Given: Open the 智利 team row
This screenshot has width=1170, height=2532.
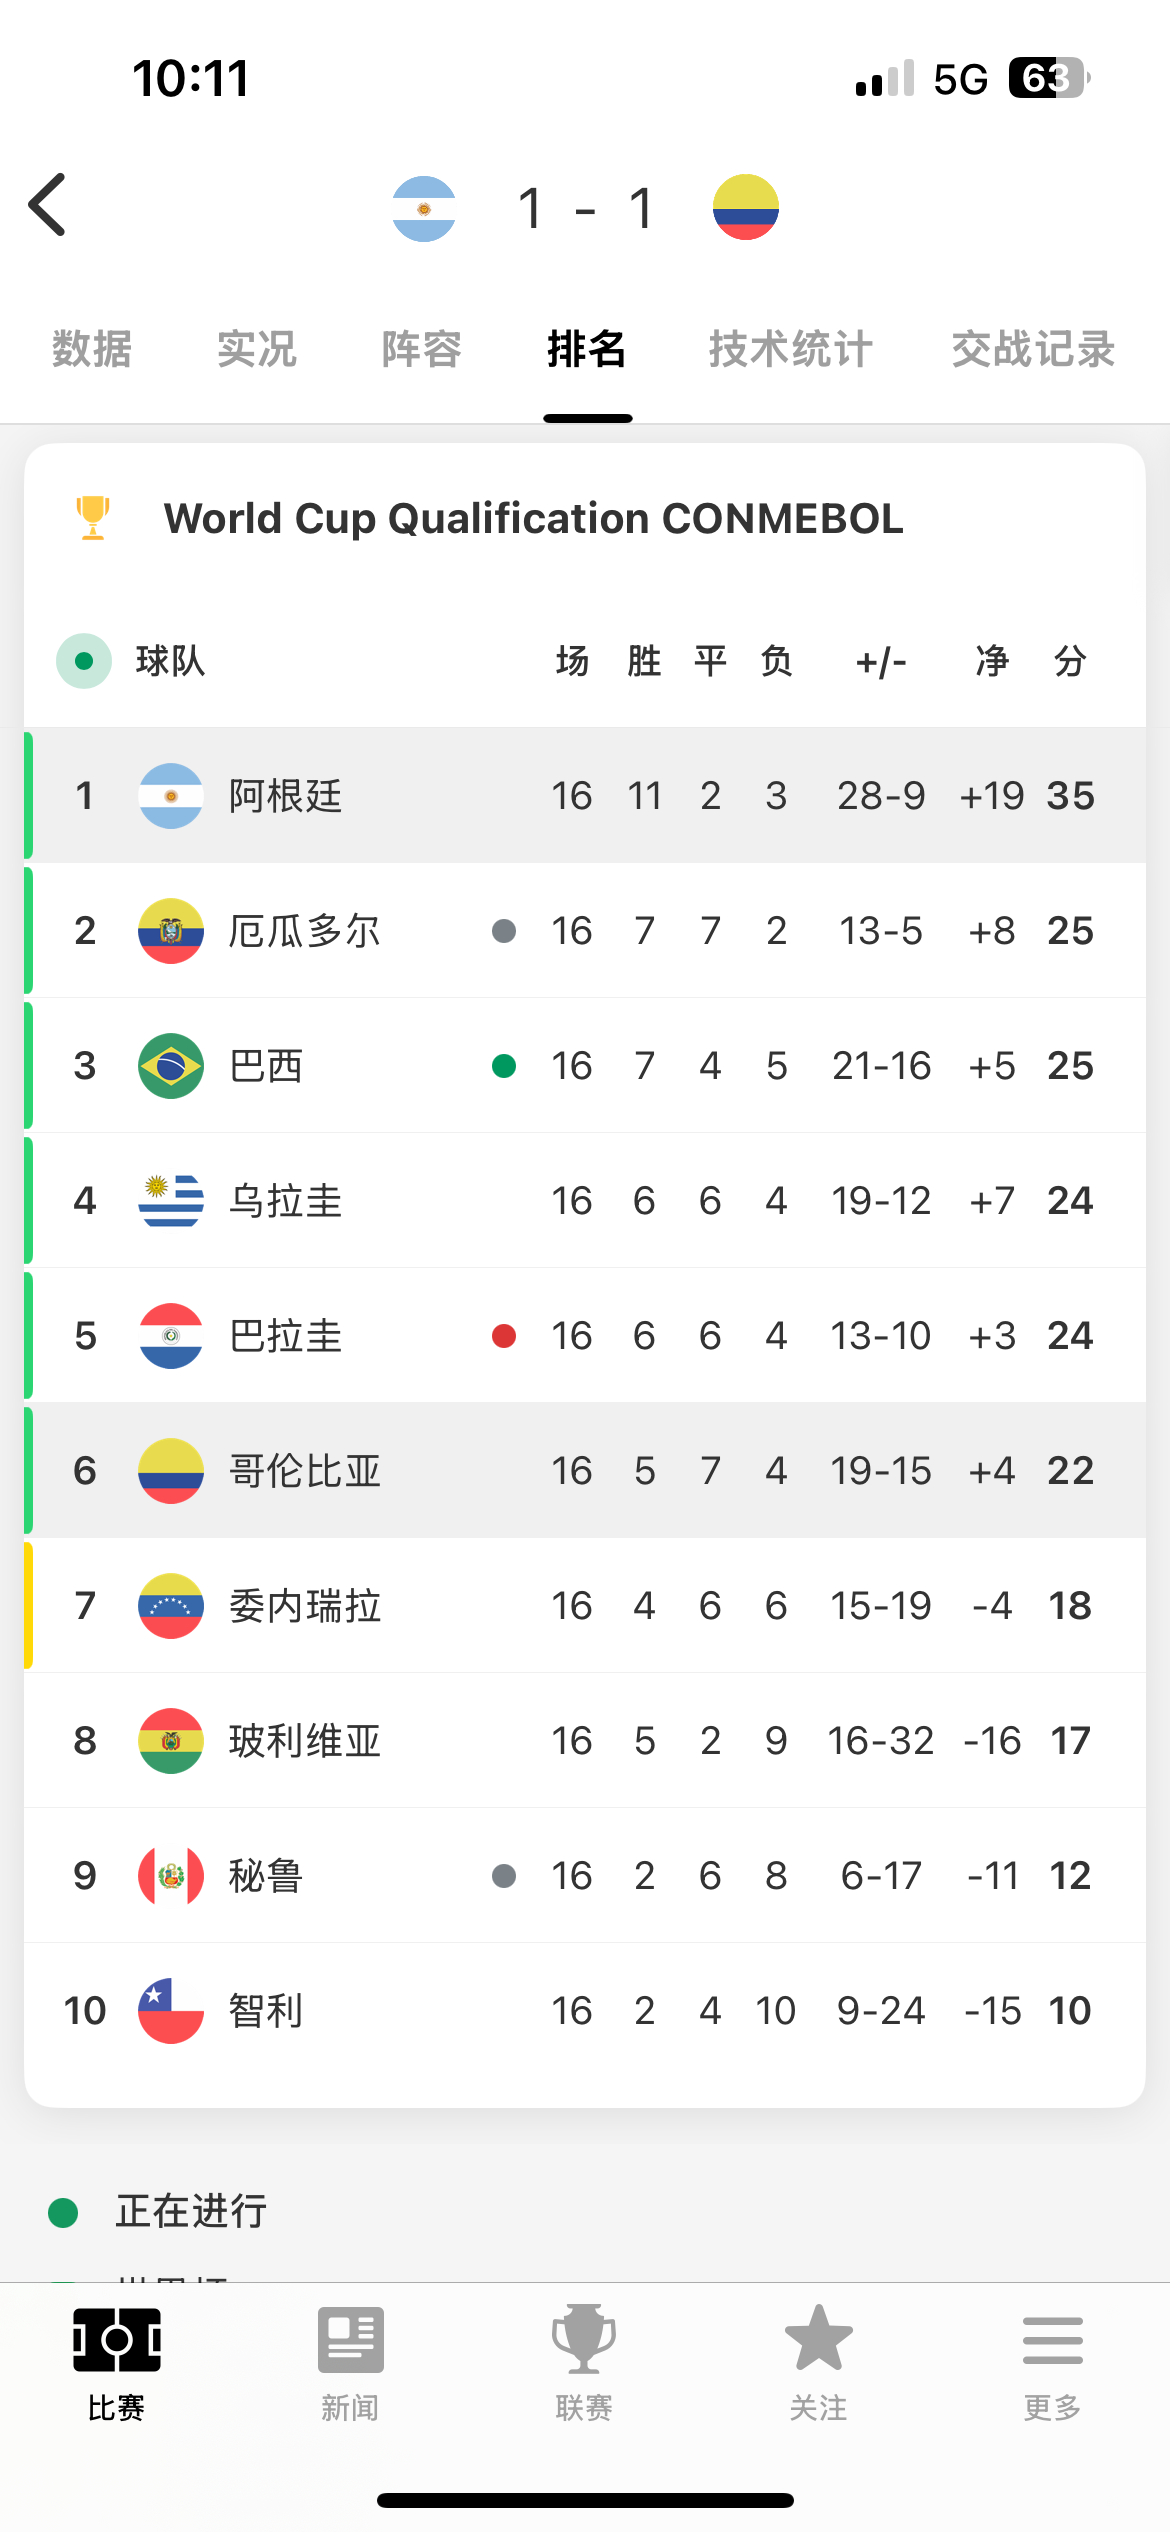Looking at the screenshot, I should tap(585, 2011).
